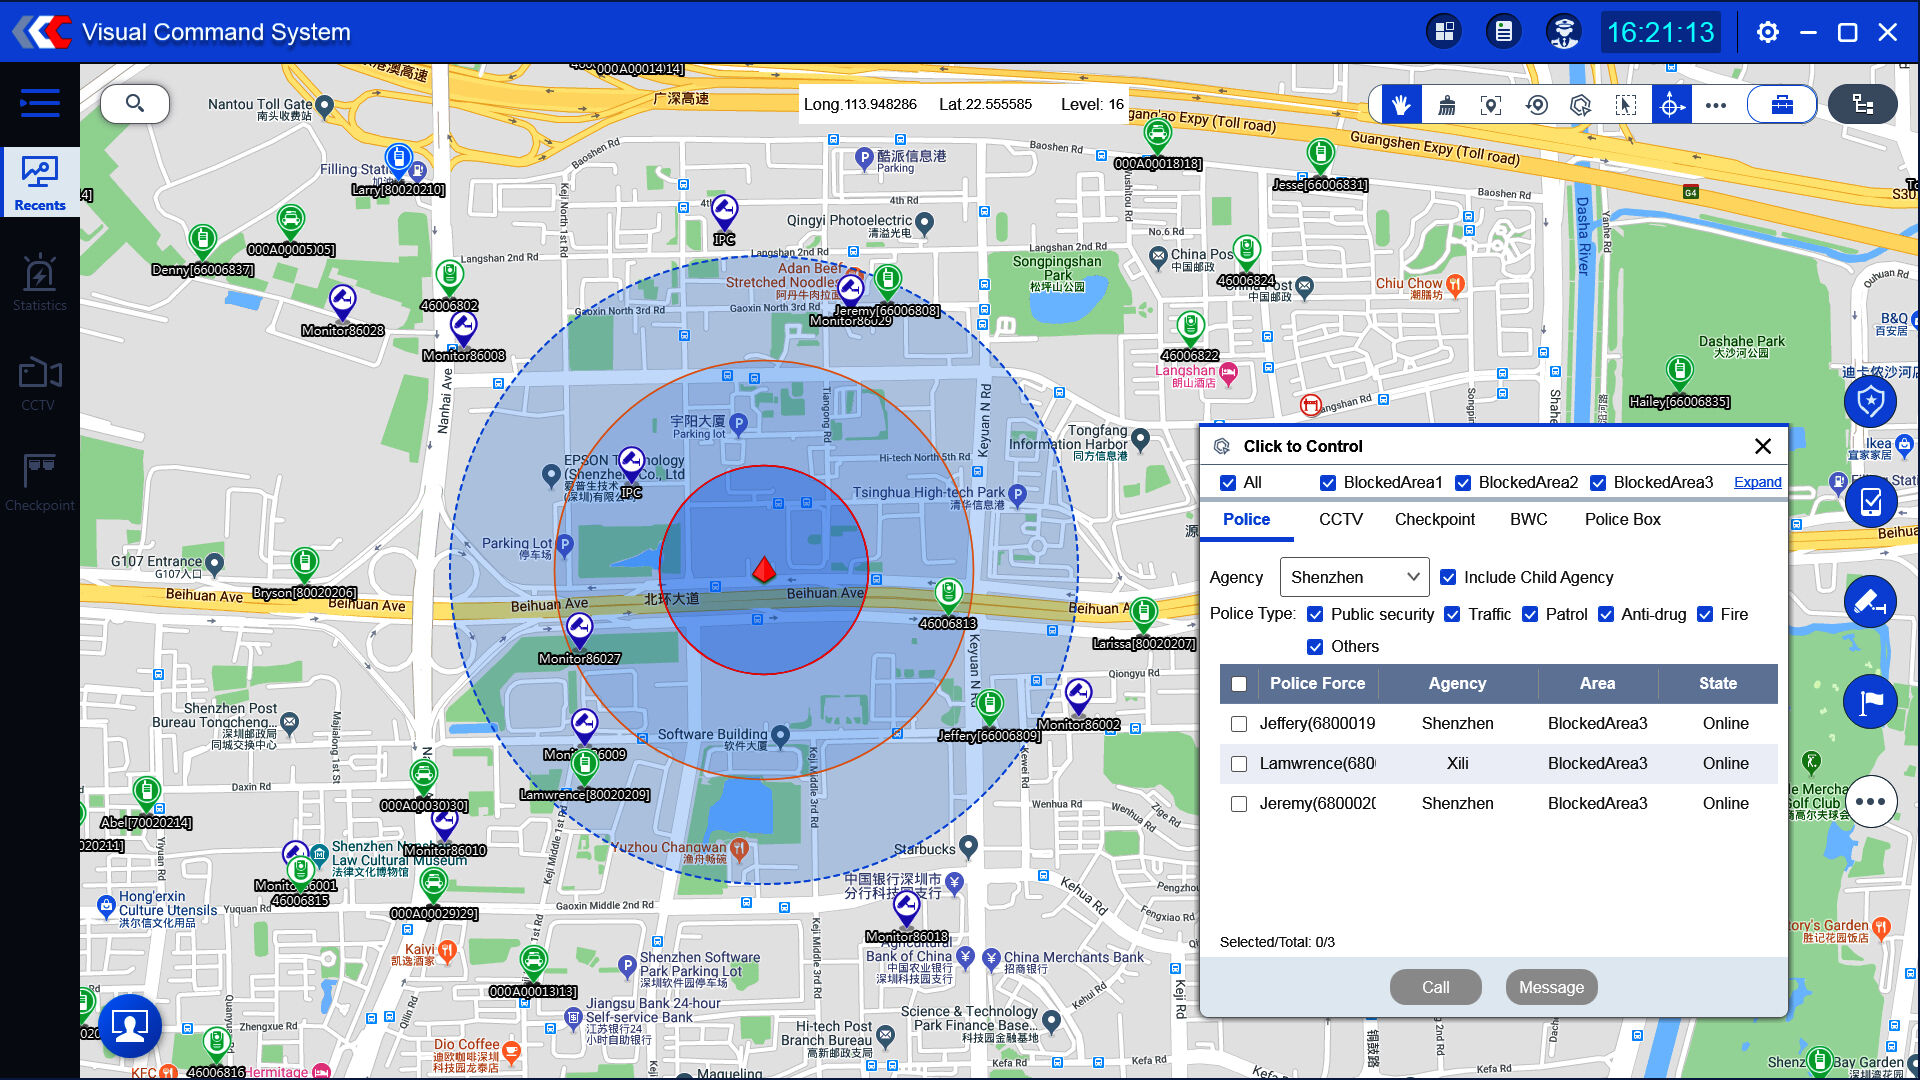Click the clear map broom icon
This screenshot has width=1920, height=1080.
[1446, 105]
